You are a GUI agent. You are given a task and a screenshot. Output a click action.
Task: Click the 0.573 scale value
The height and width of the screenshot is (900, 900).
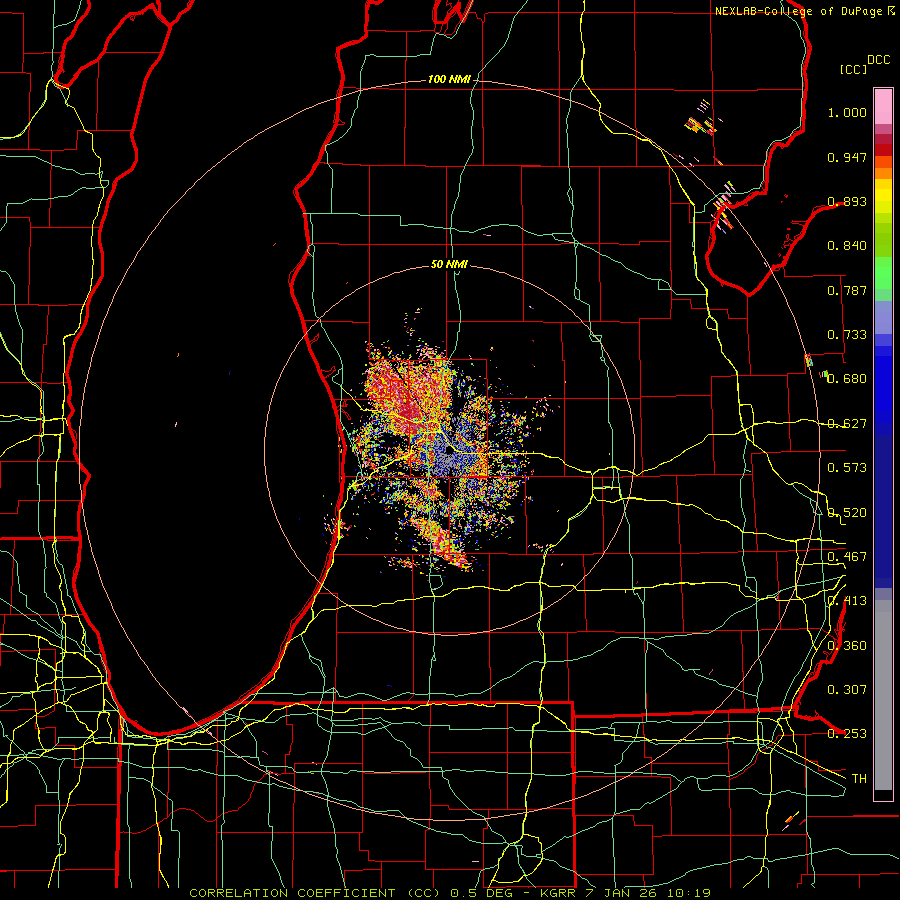coord(847,468)
